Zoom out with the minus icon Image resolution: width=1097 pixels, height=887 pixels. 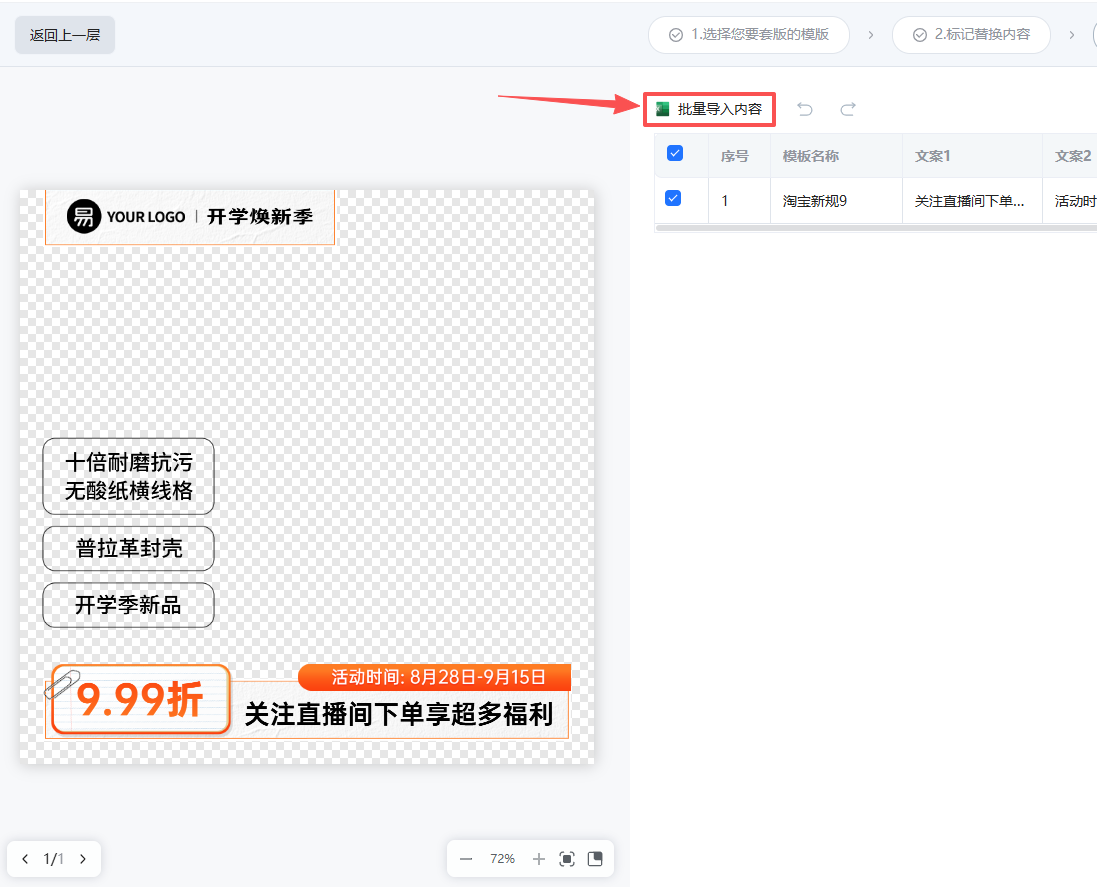pyautogui.click(x=466, y=858)
